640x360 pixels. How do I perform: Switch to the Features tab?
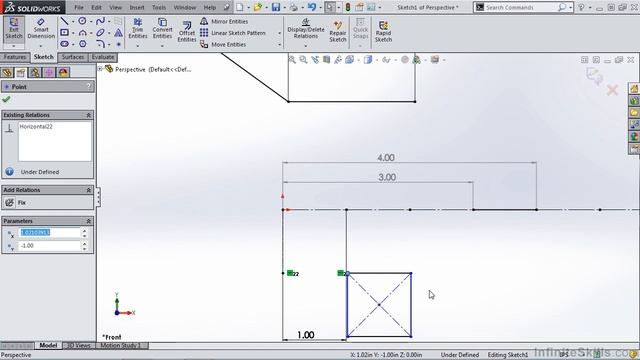tap(15, 57)
